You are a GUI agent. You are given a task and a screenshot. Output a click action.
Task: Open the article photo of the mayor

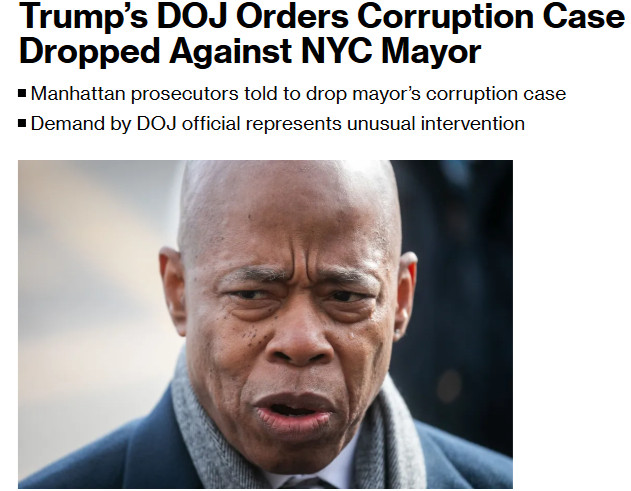tap(265, 324)
